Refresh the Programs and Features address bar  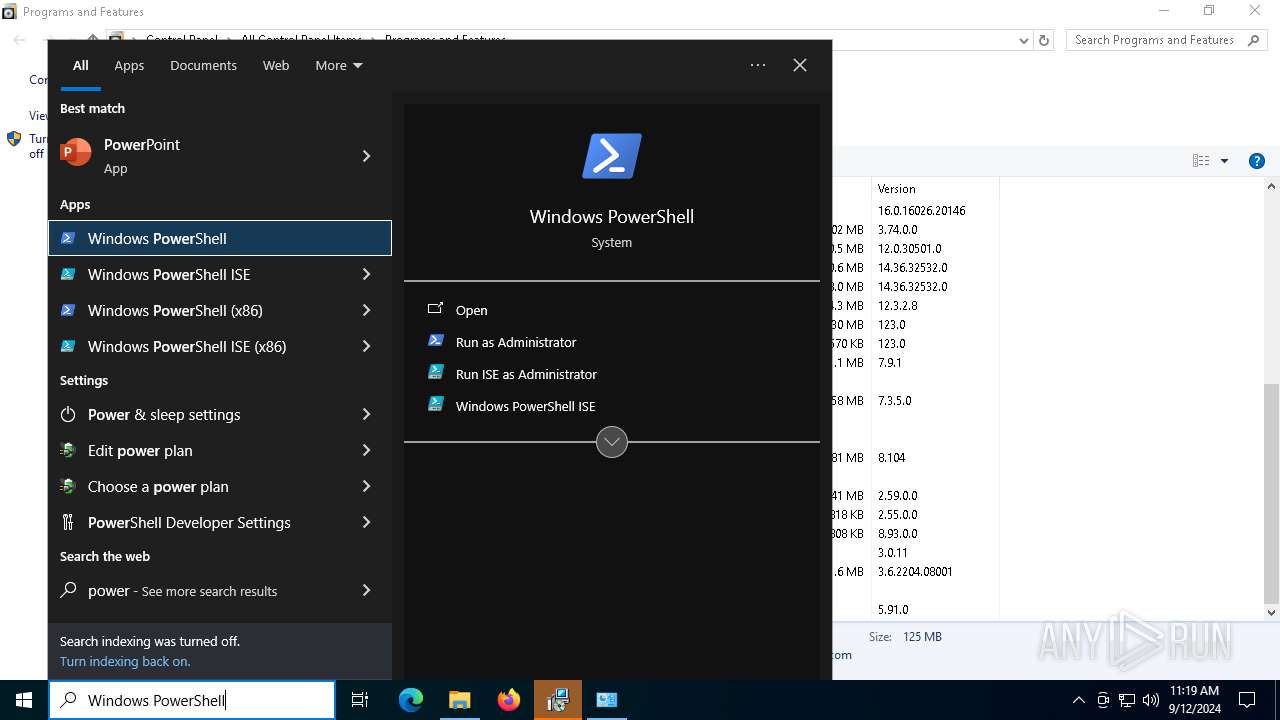point(1044,40)
